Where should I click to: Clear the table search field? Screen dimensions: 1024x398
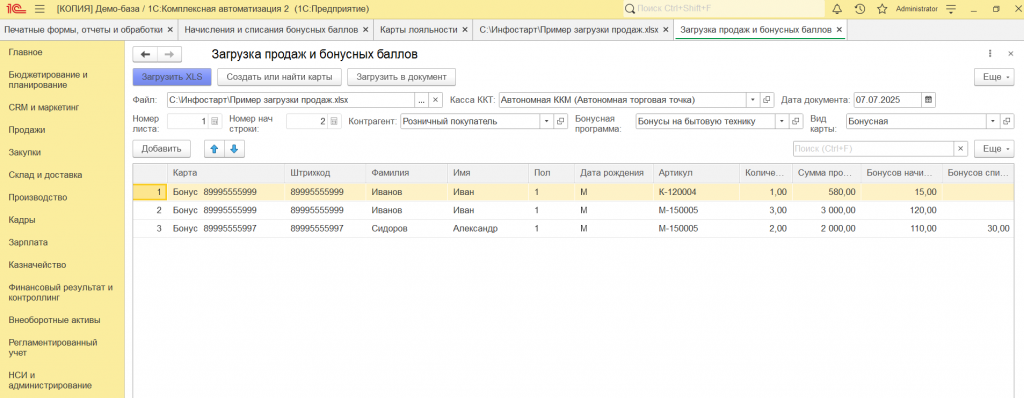click(961, 149)
